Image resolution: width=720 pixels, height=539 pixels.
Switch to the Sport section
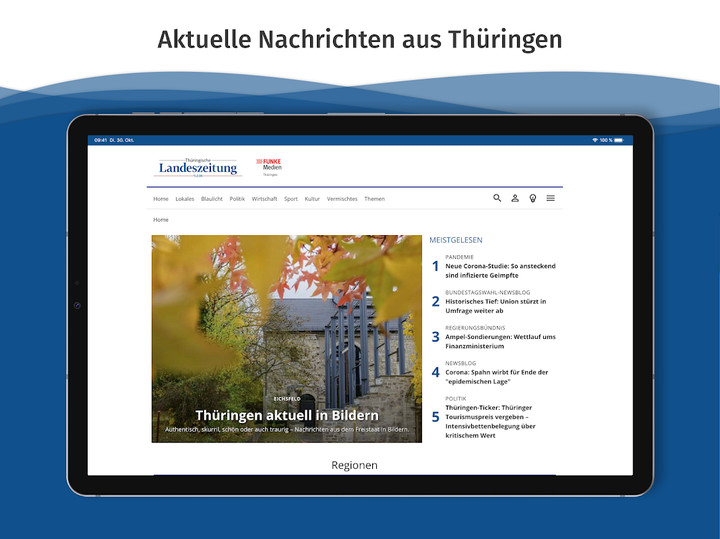[x=291, y=199]
